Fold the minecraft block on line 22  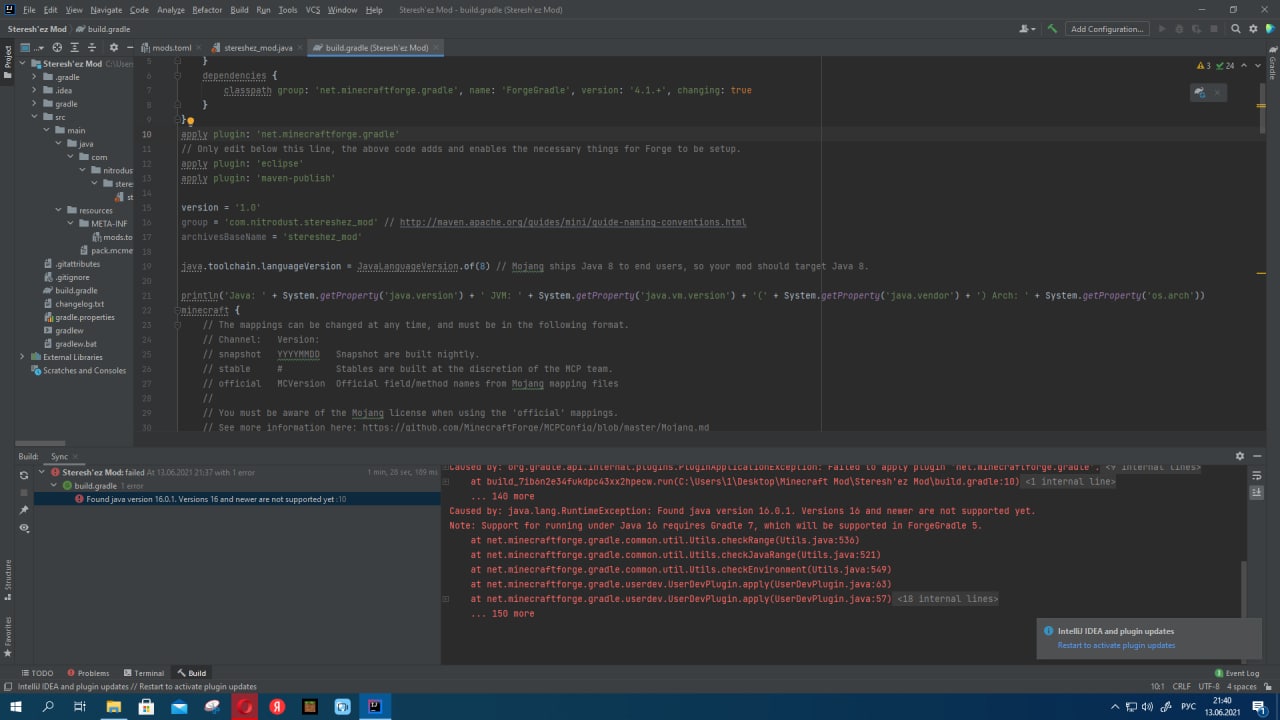point(176,311)
